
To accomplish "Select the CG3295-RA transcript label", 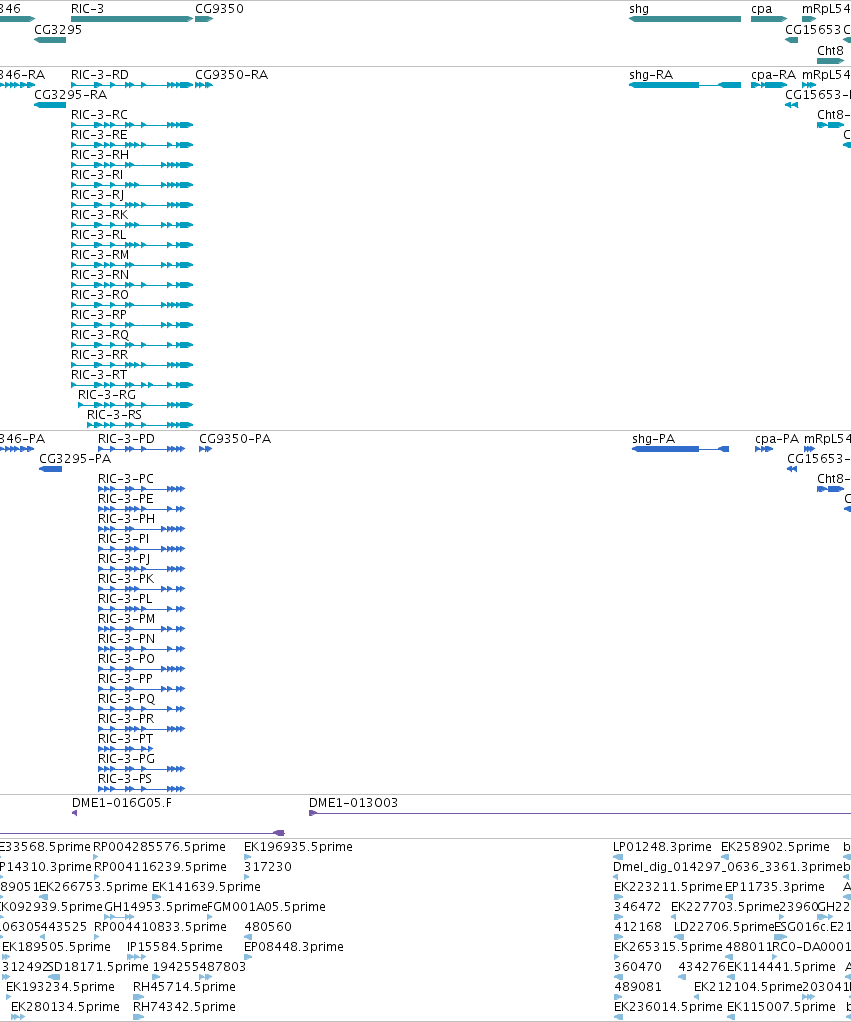I will (70, 95).
